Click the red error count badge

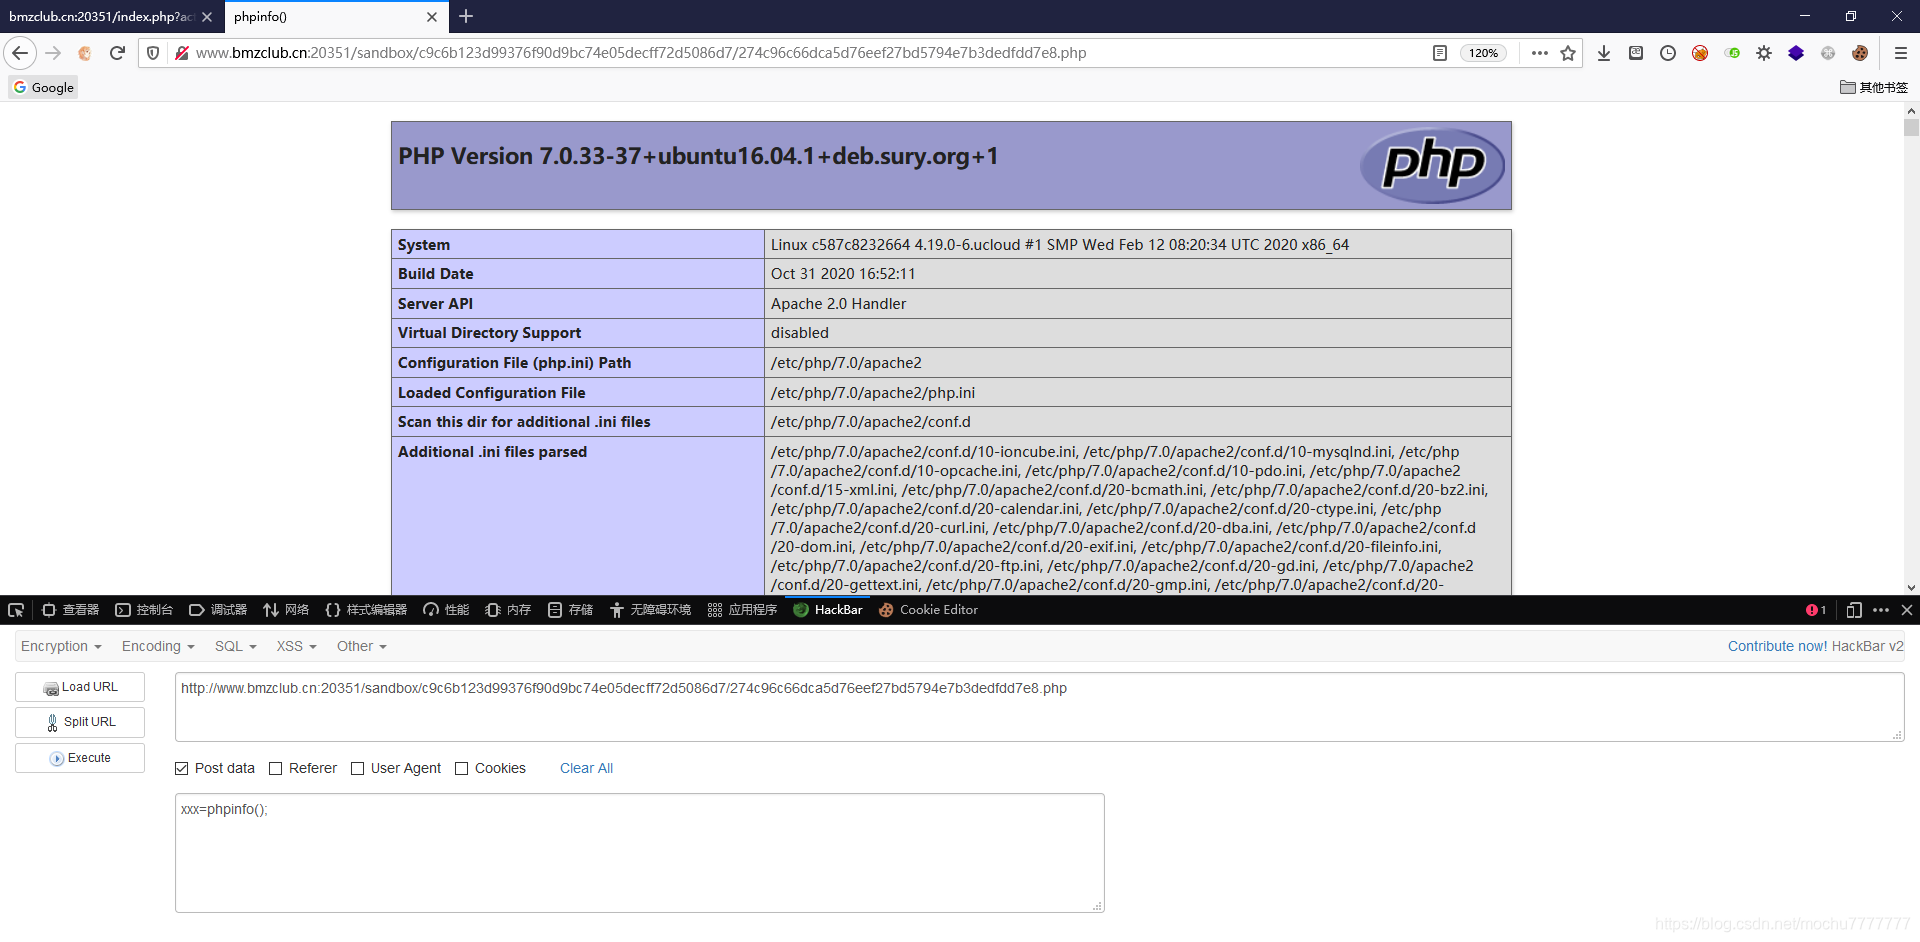1816,610
